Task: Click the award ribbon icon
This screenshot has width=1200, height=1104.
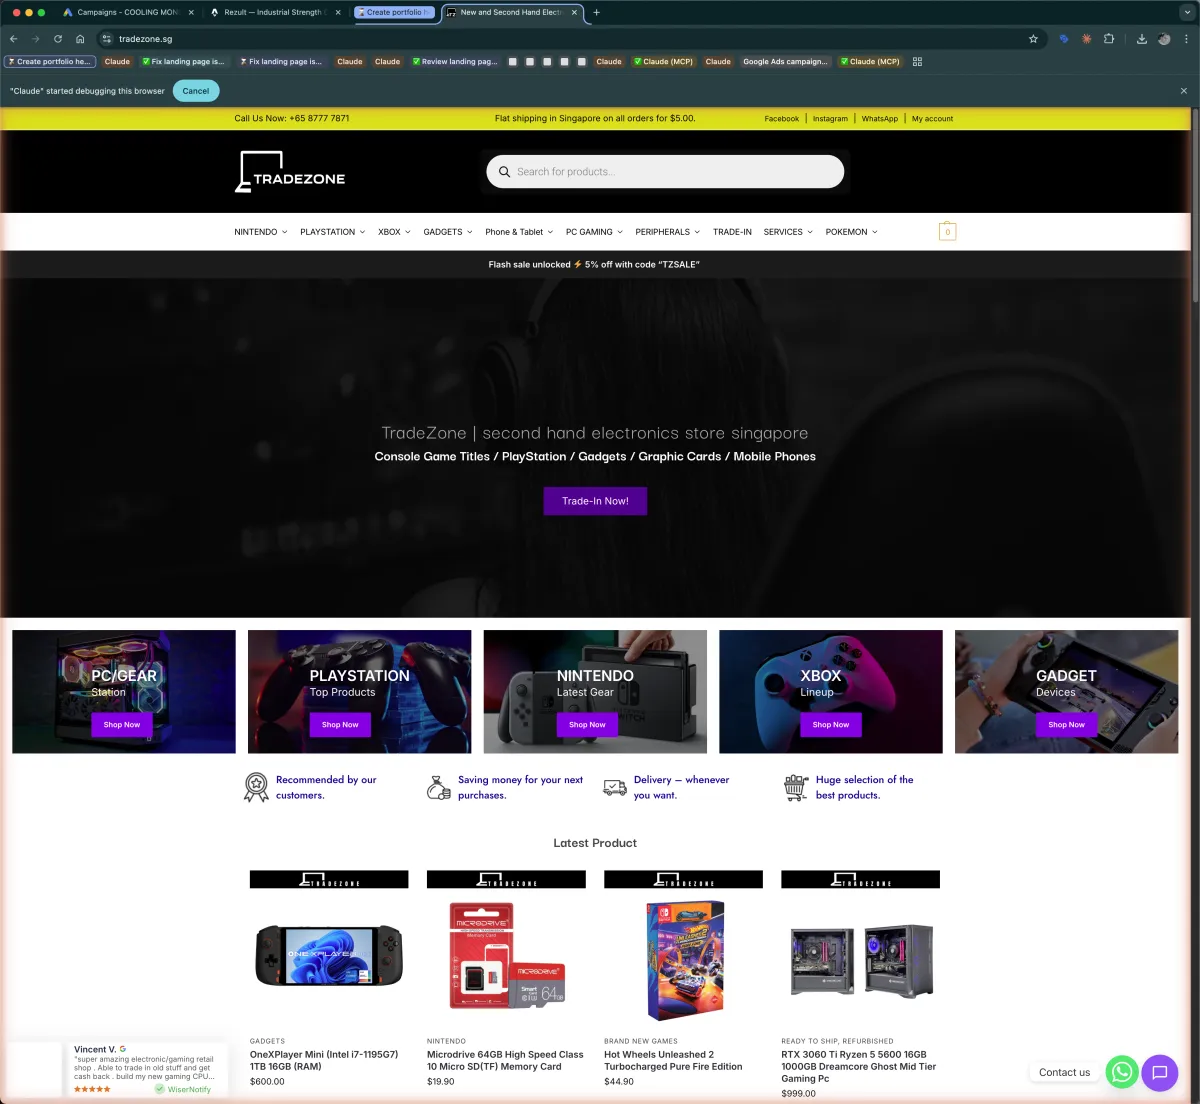Action: (256, 787)
